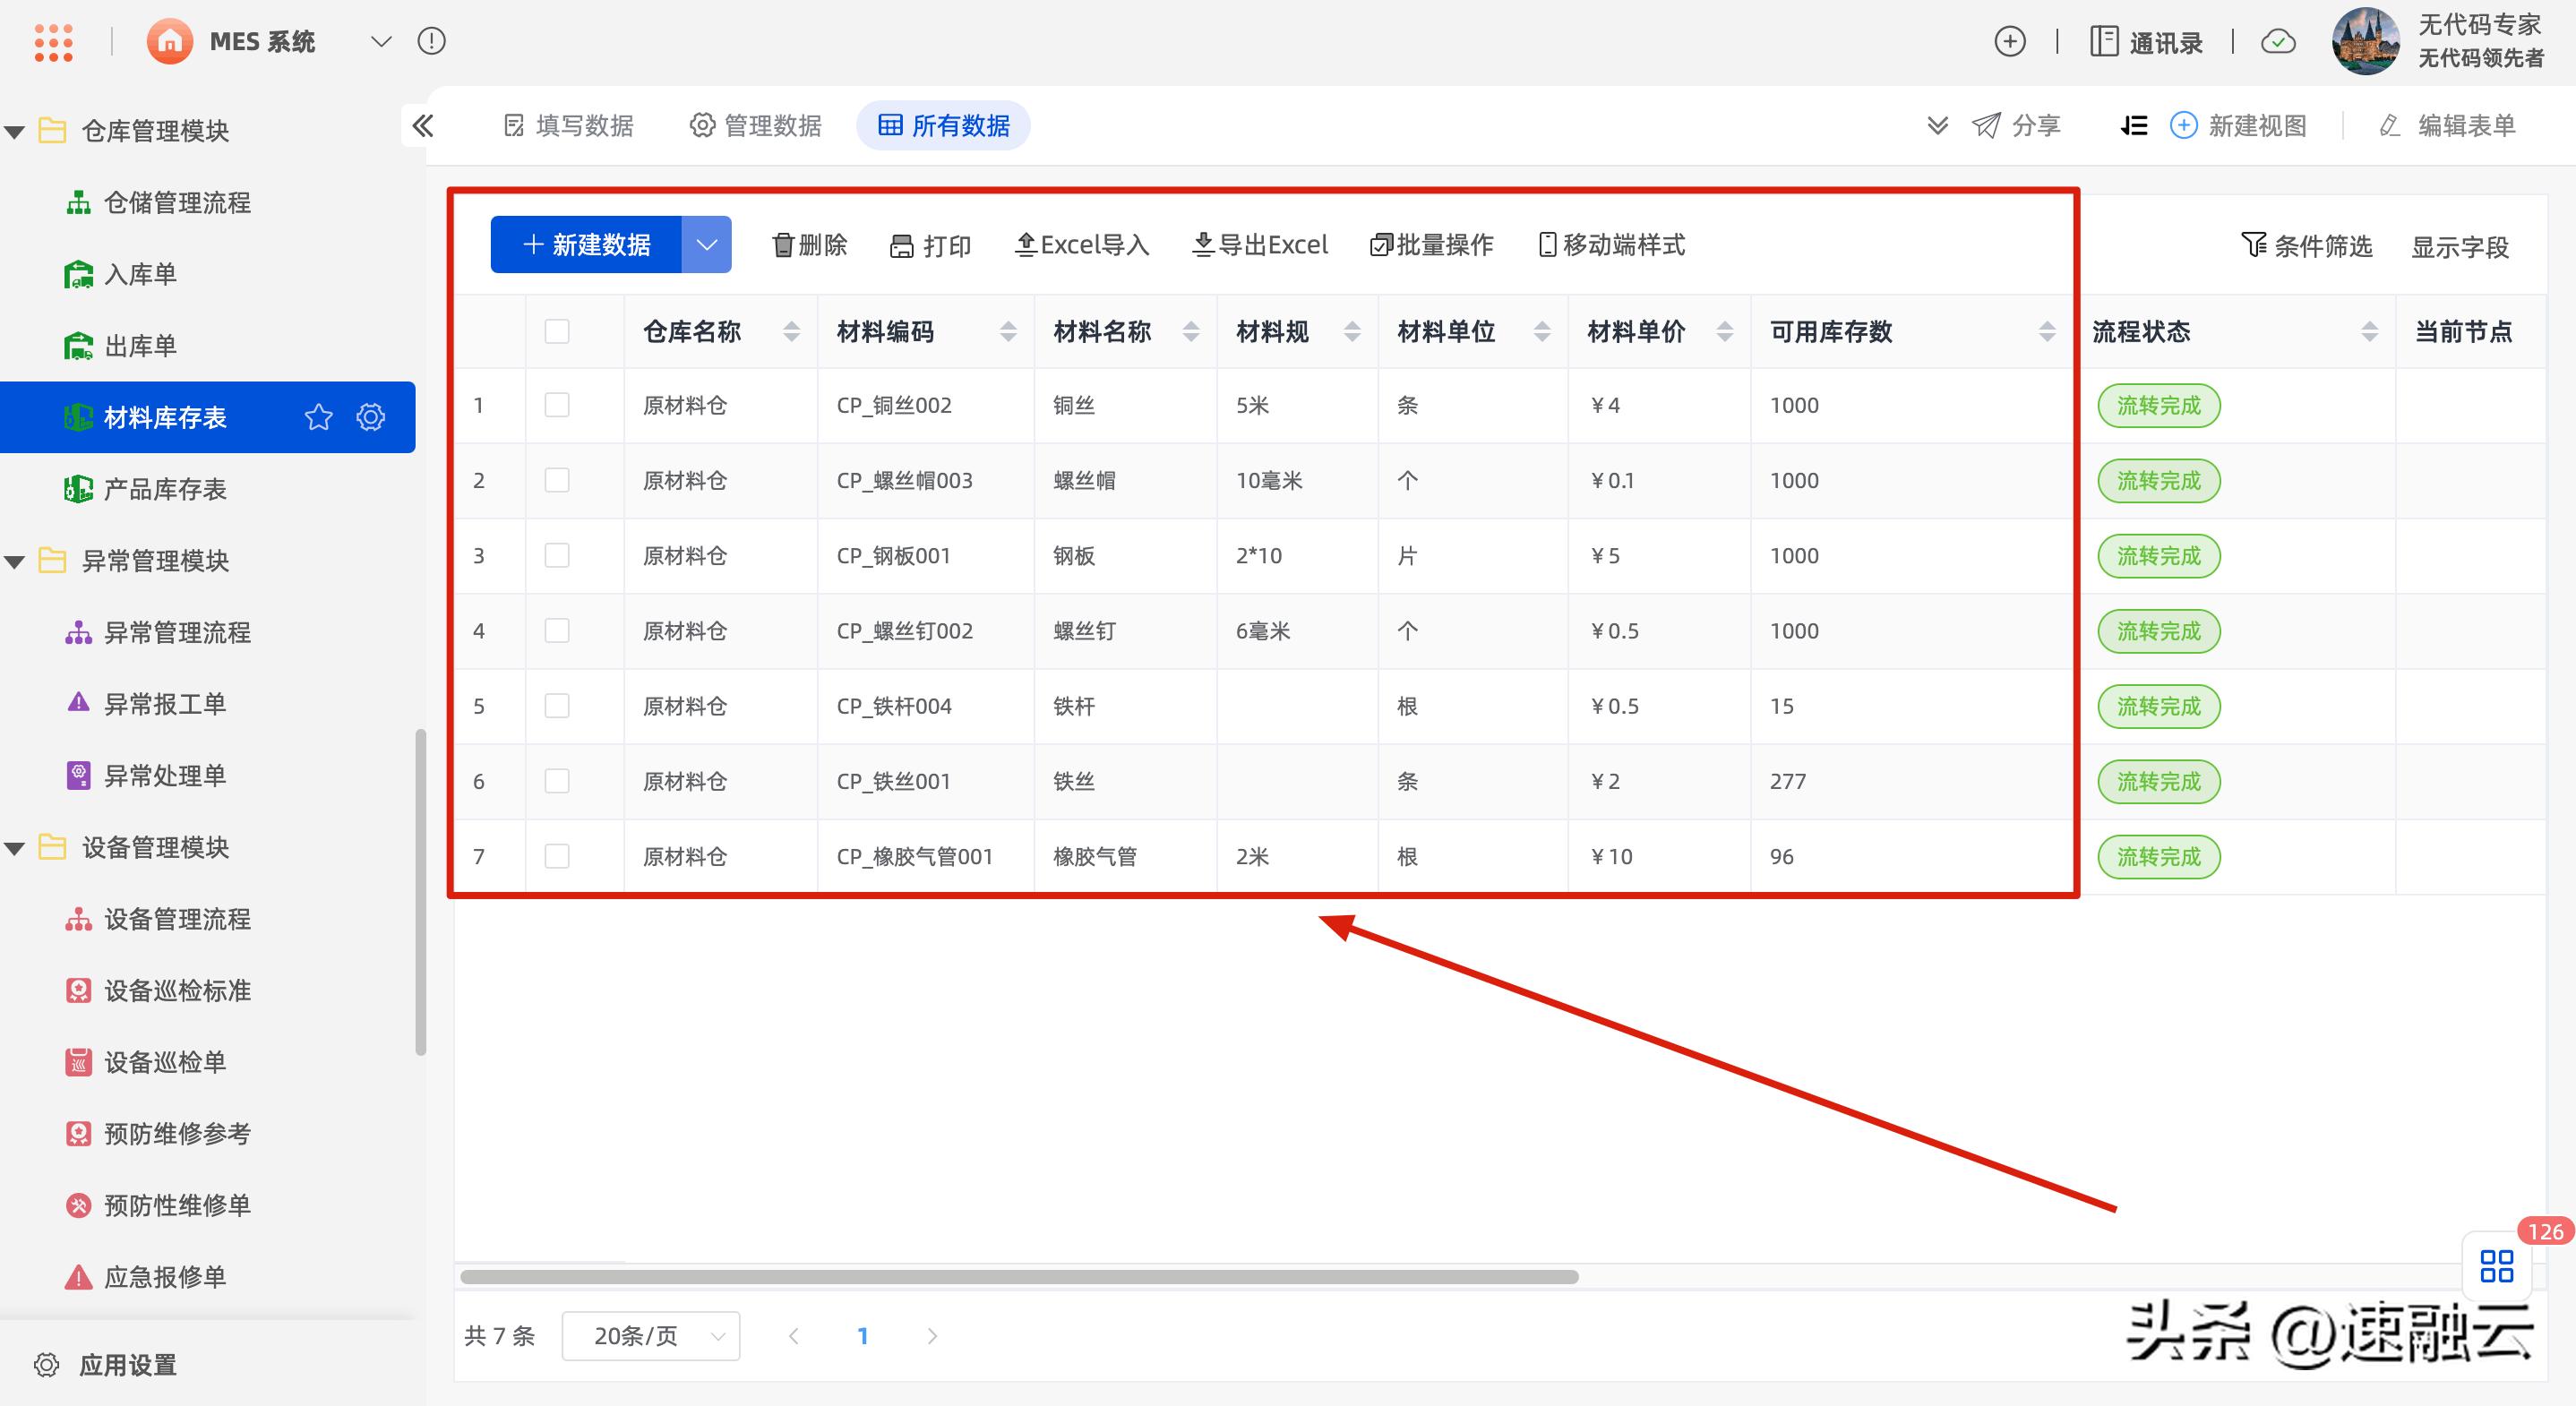Switch to the 管理数据 tab

tap(756, 125)
